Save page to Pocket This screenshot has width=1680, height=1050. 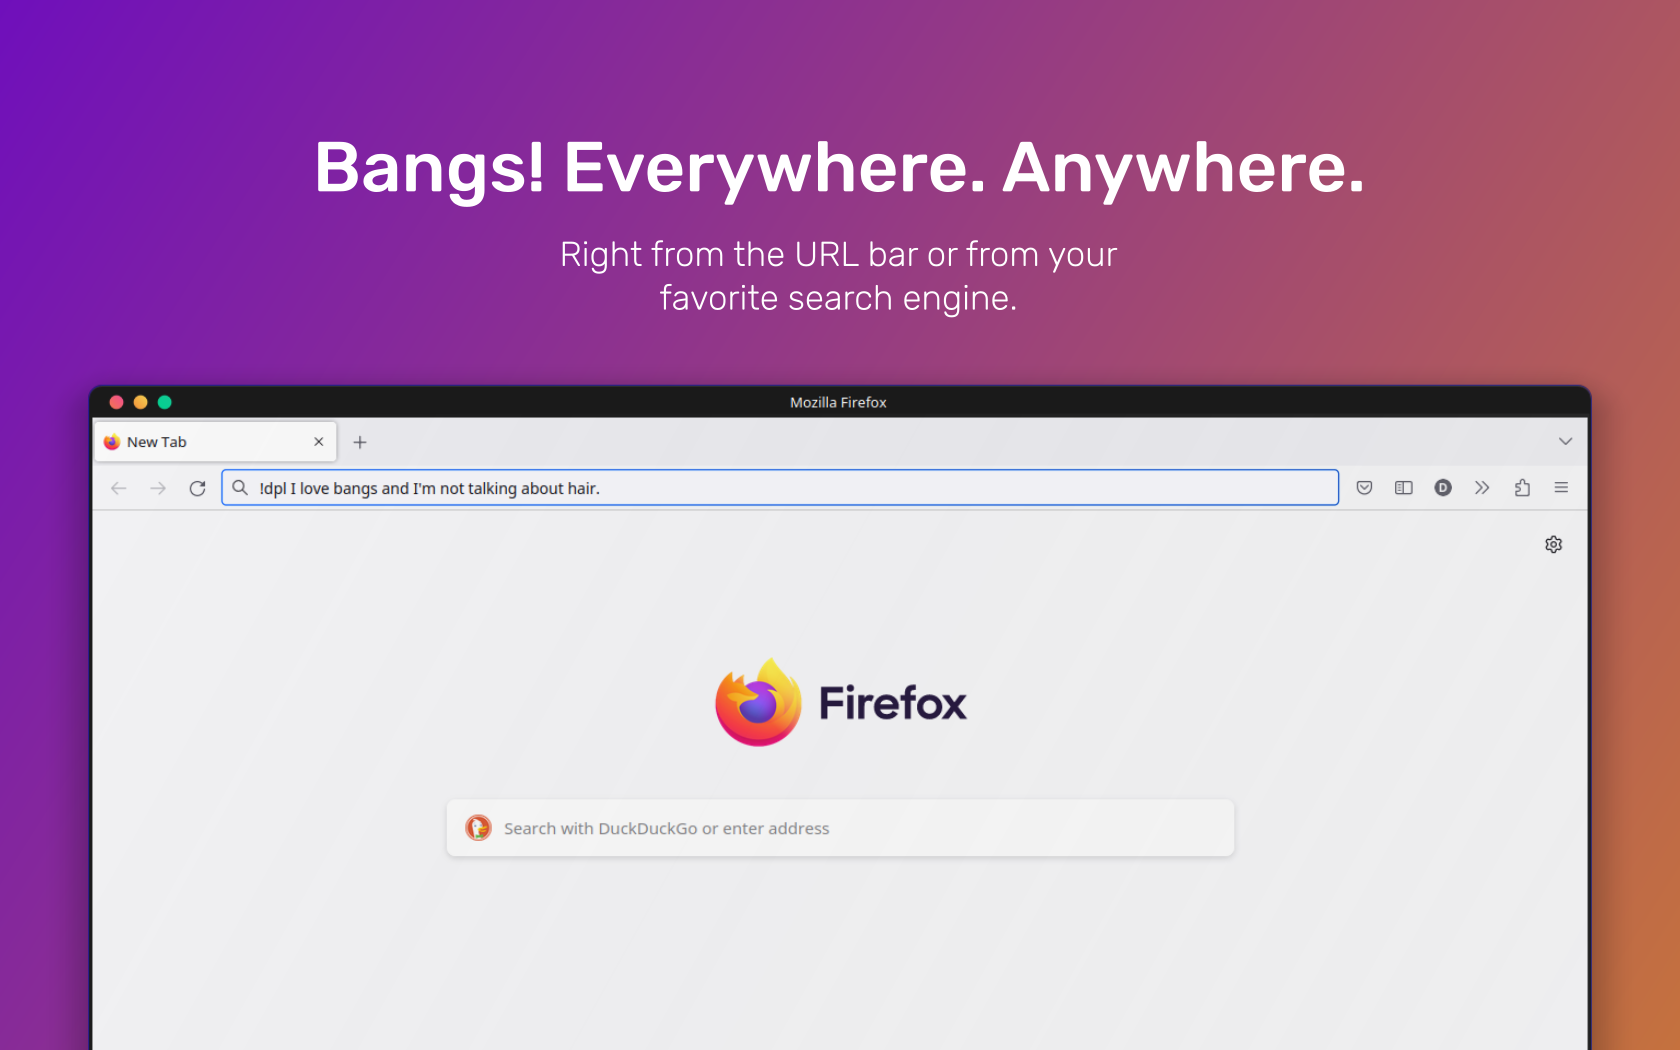coord(1364,488)
